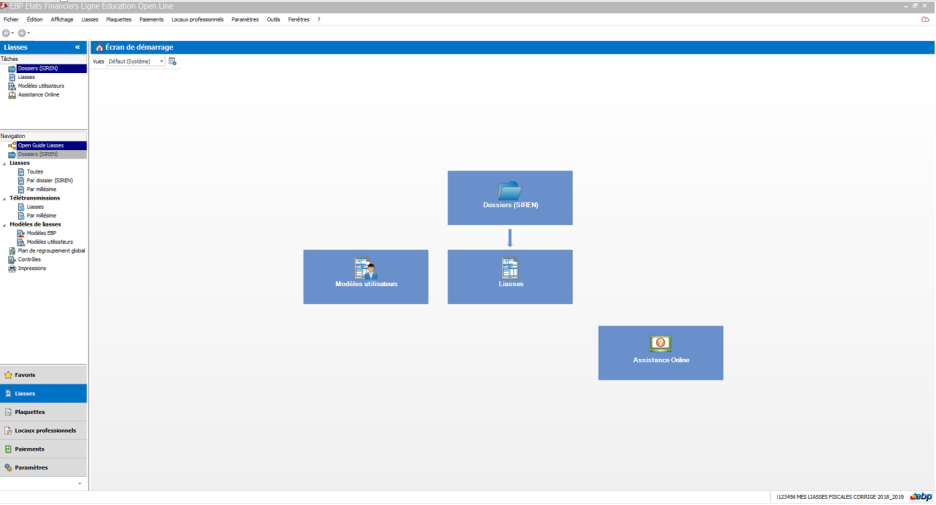This screenshot has height=505, width=936.
Task: Click the Dossiers (SIREN) folder icon under Tâches
Action: 12,69
